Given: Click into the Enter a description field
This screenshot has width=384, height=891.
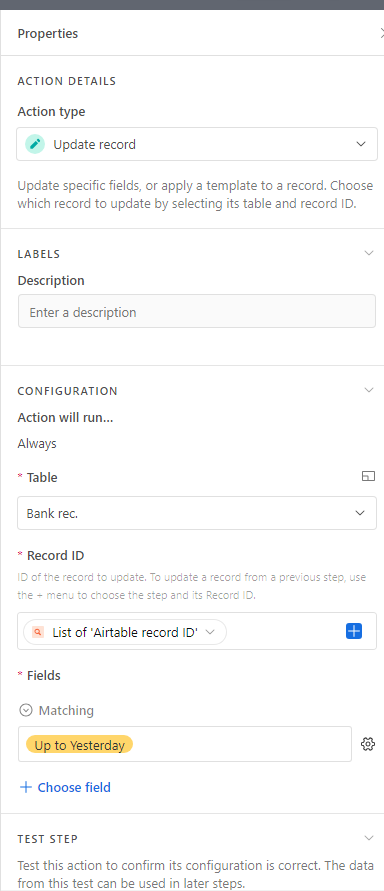Looking at the screenshot, I should click(197, 311).
